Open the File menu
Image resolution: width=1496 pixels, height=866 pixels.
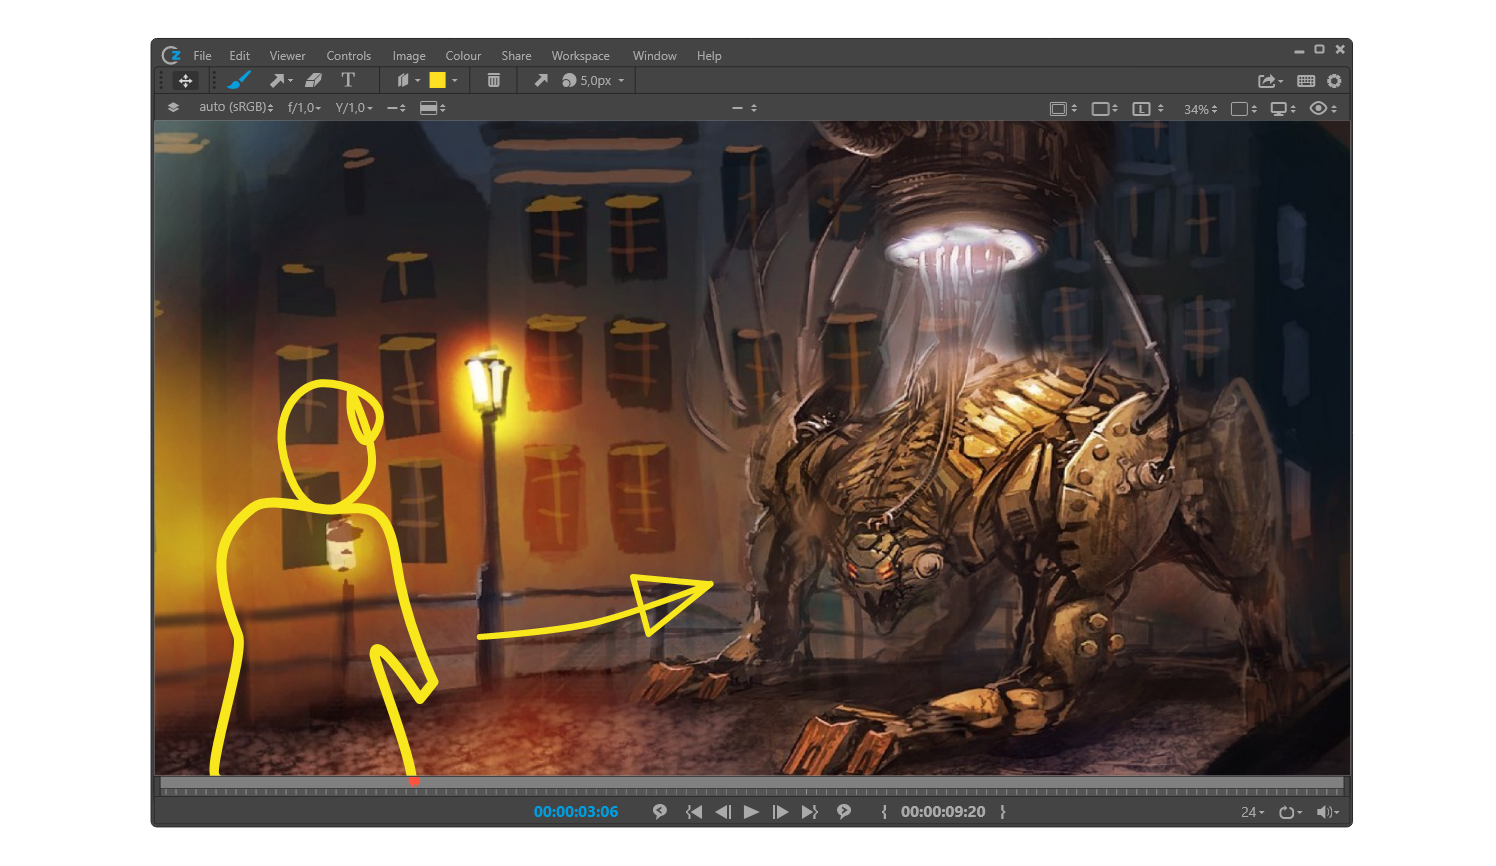pos(202,56)
